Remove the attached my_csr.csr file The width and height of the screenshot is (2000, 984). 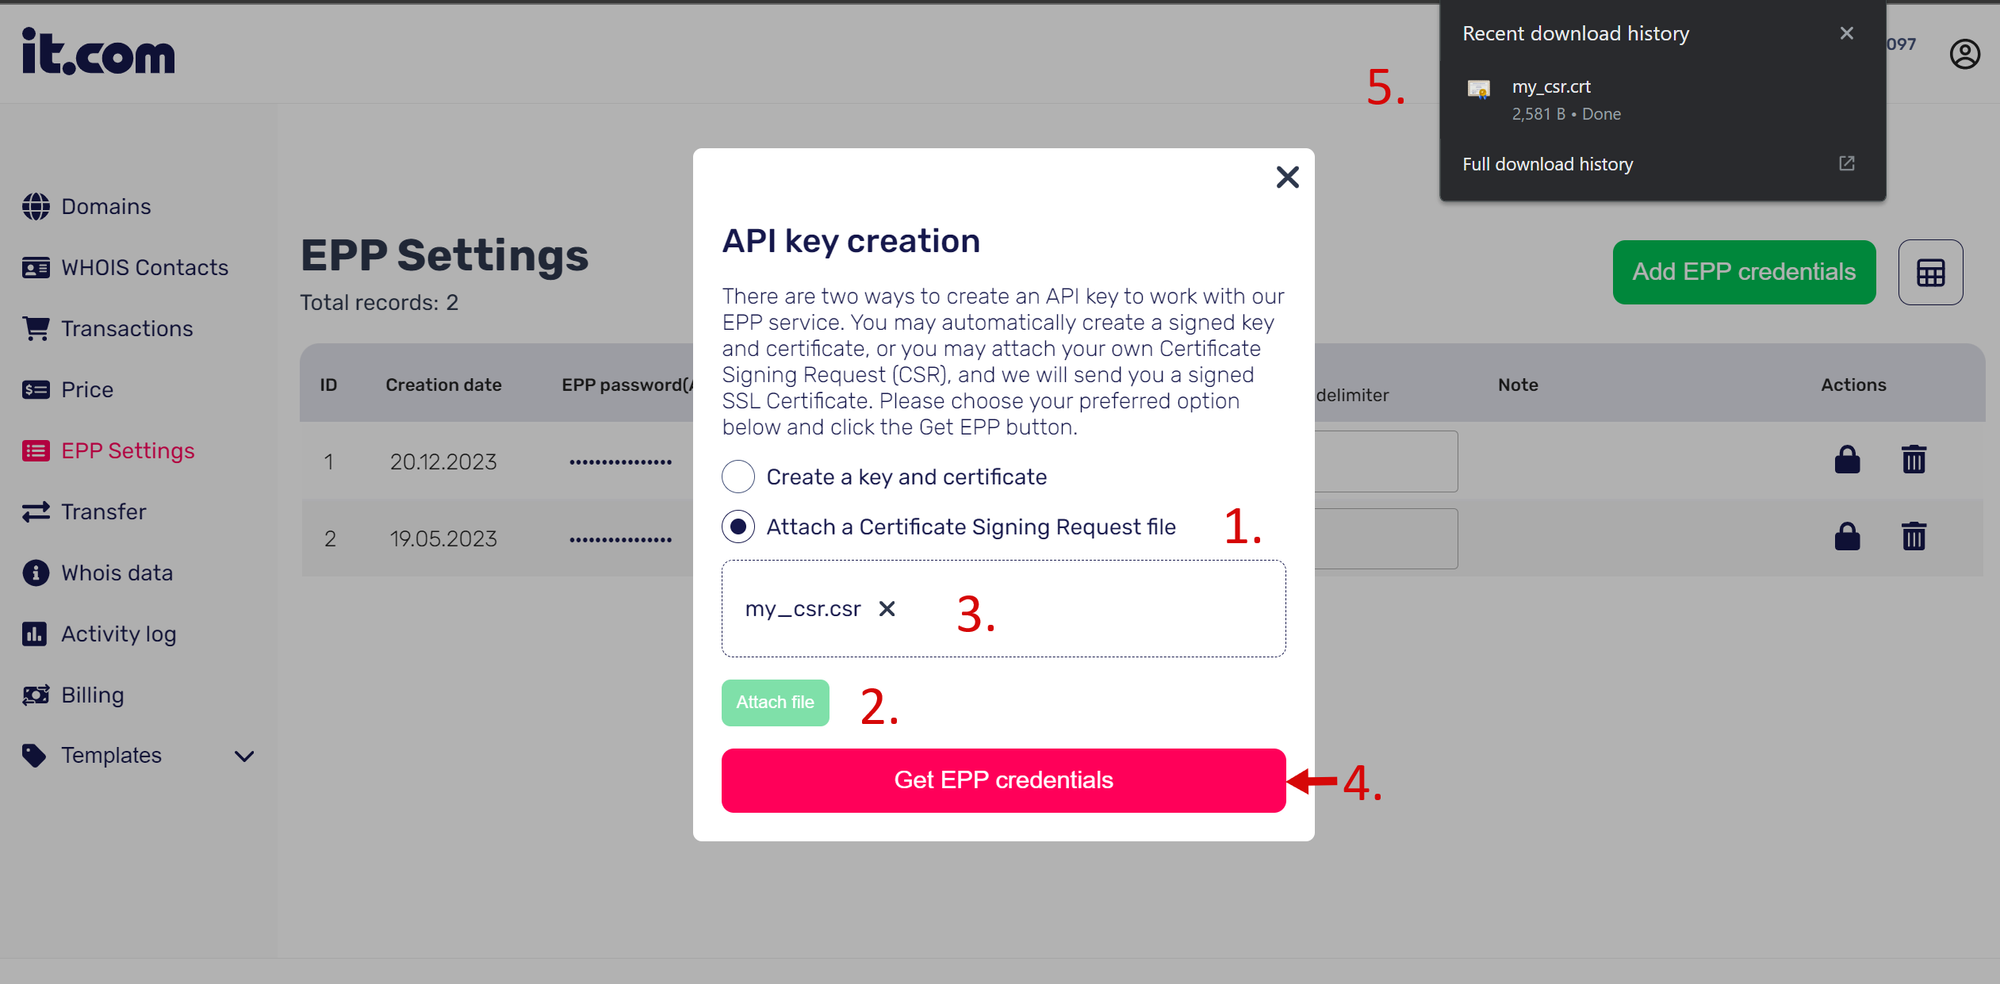(887, 609)
